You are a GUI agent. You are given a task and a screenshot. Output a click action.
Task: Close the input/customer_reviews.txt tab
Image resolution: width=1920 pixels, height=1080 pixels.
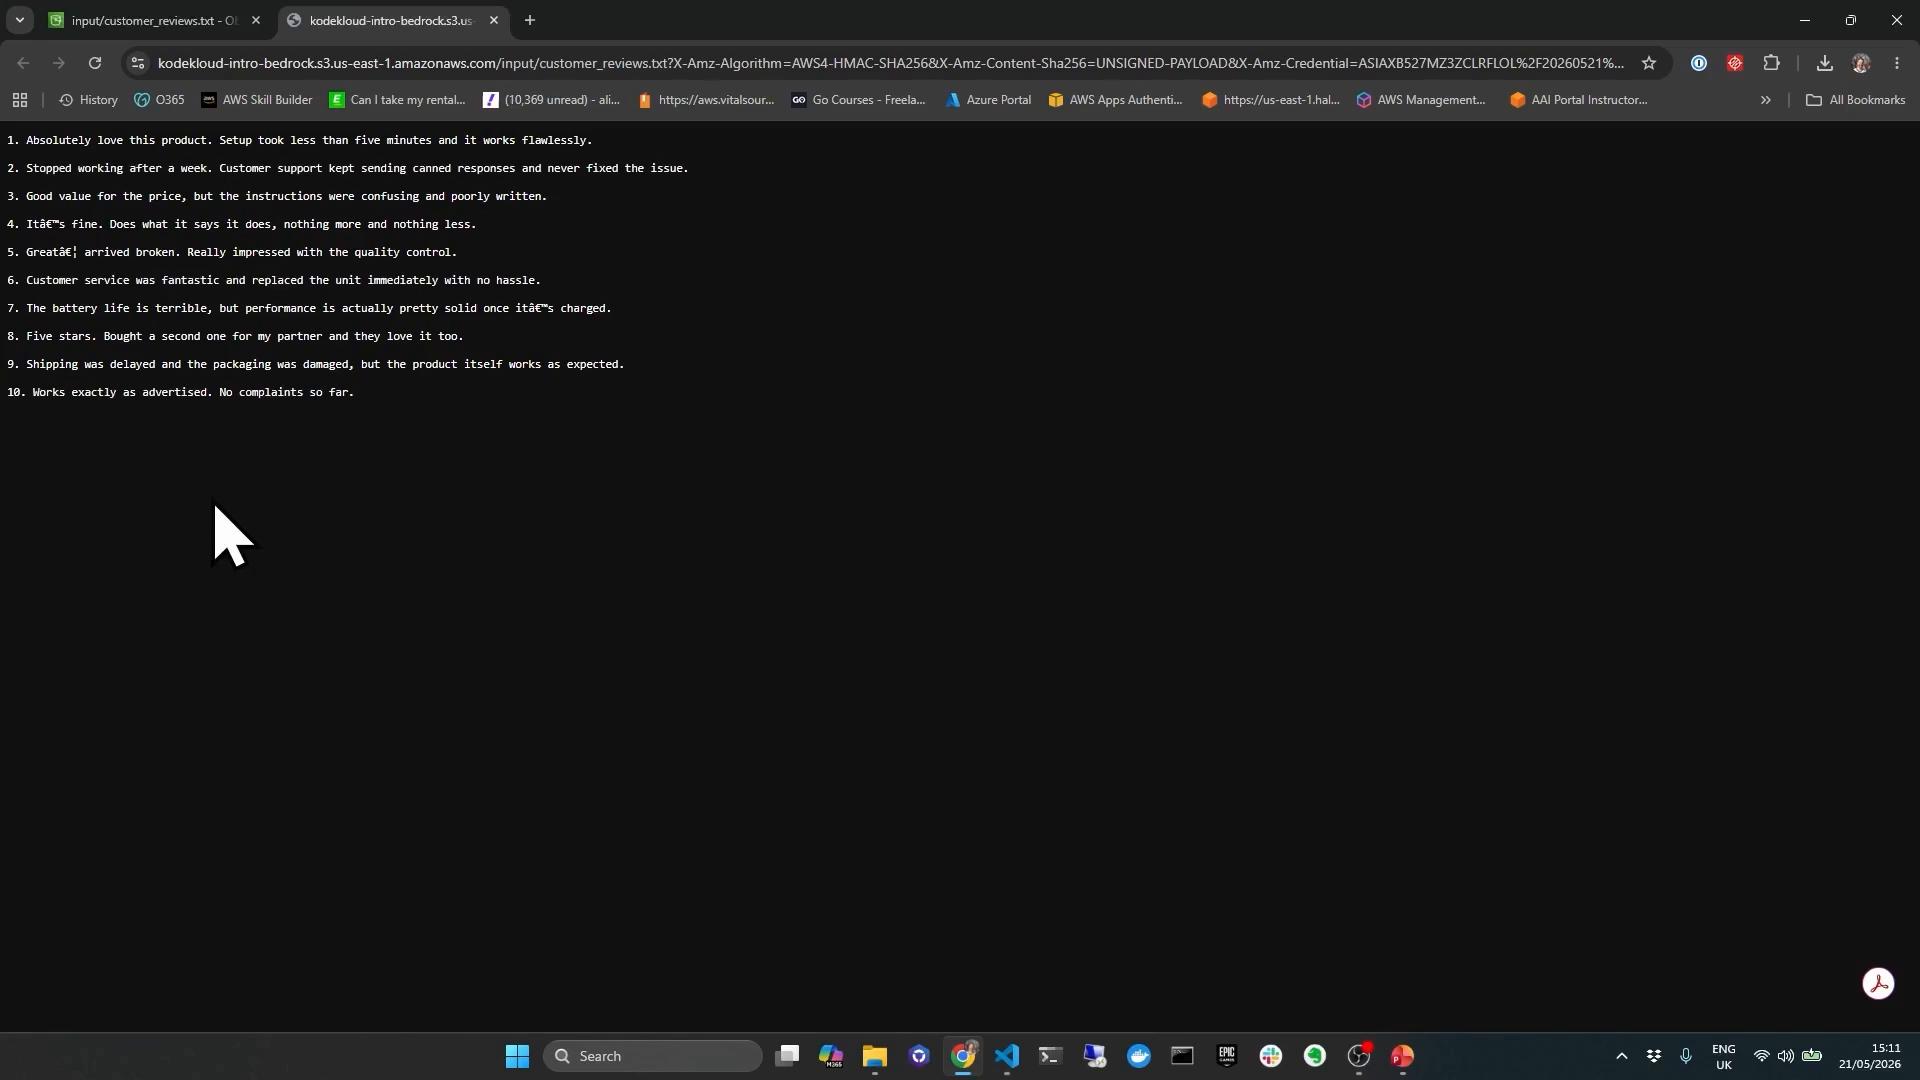pos(256,20)
